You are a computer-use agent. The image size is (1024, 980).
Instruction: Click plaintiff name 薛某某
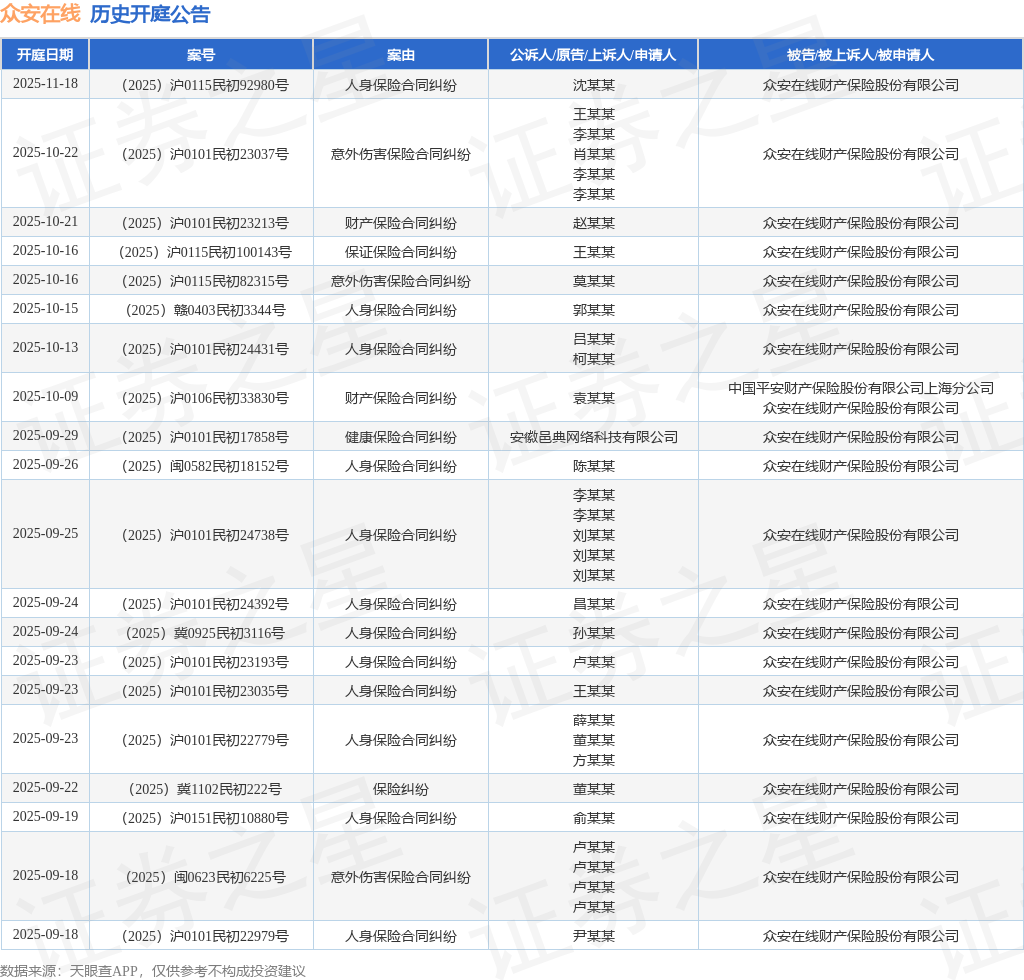click(x=594, y=720)
